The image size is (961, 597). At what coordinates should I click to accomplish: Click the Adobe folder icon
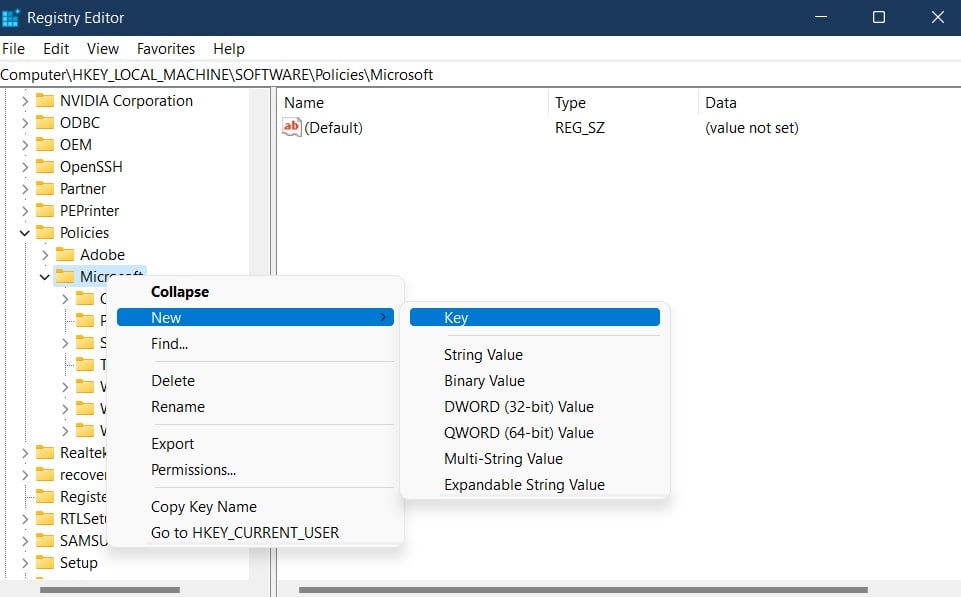point(65,255)
